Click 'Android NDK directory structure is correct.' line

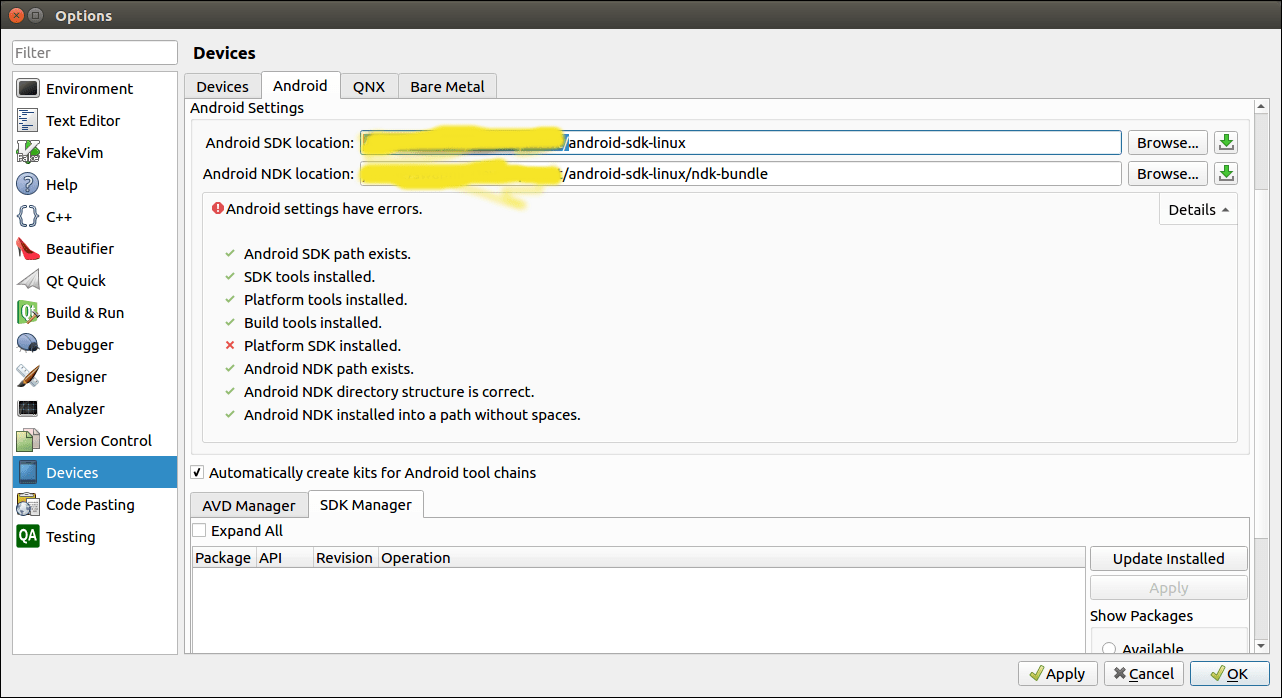(x=389, y=392)
